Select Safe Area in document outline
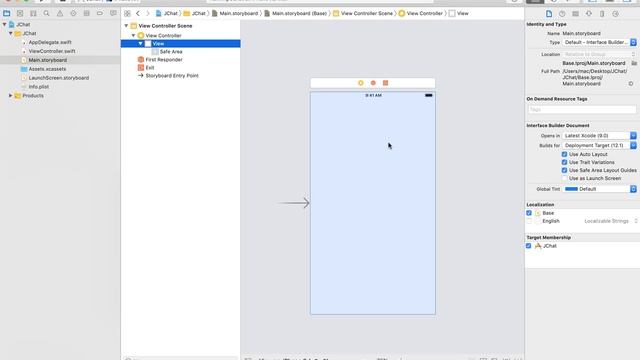Viewport: 640px width, 360px height. (x=171, y=52)
